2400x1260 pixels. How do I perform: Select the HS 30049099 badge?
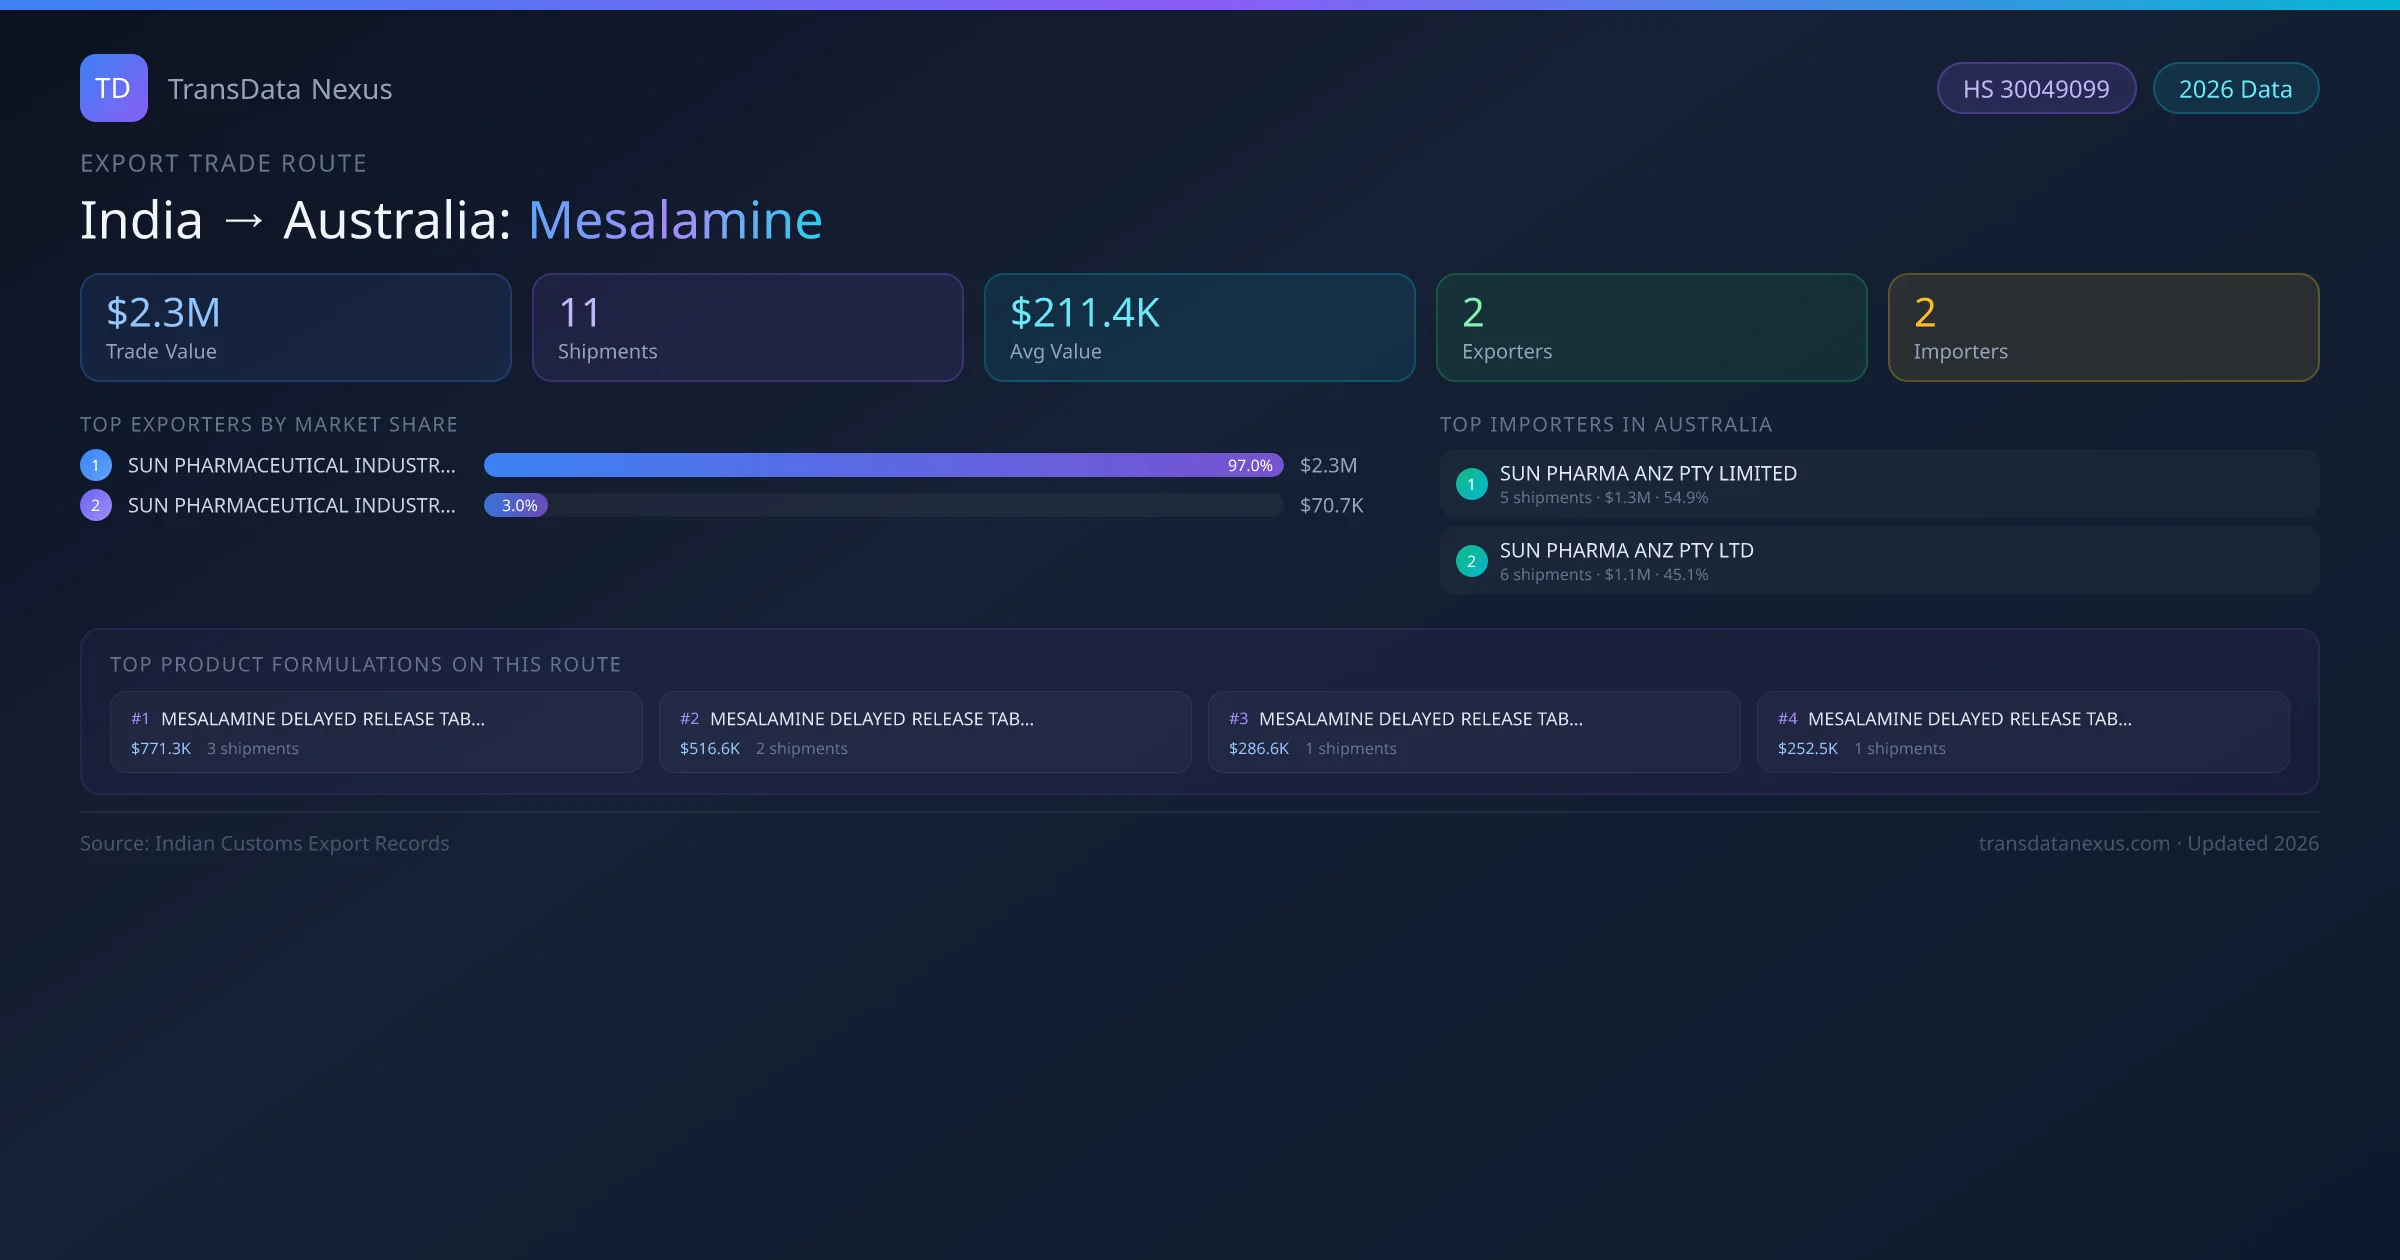[2035, 89]
